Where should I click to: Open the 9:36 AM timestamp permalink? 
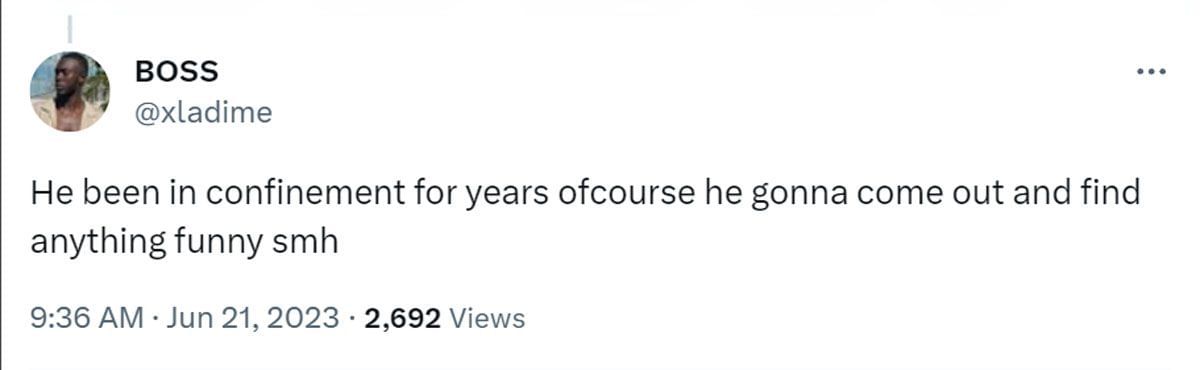tap(89, 318)
